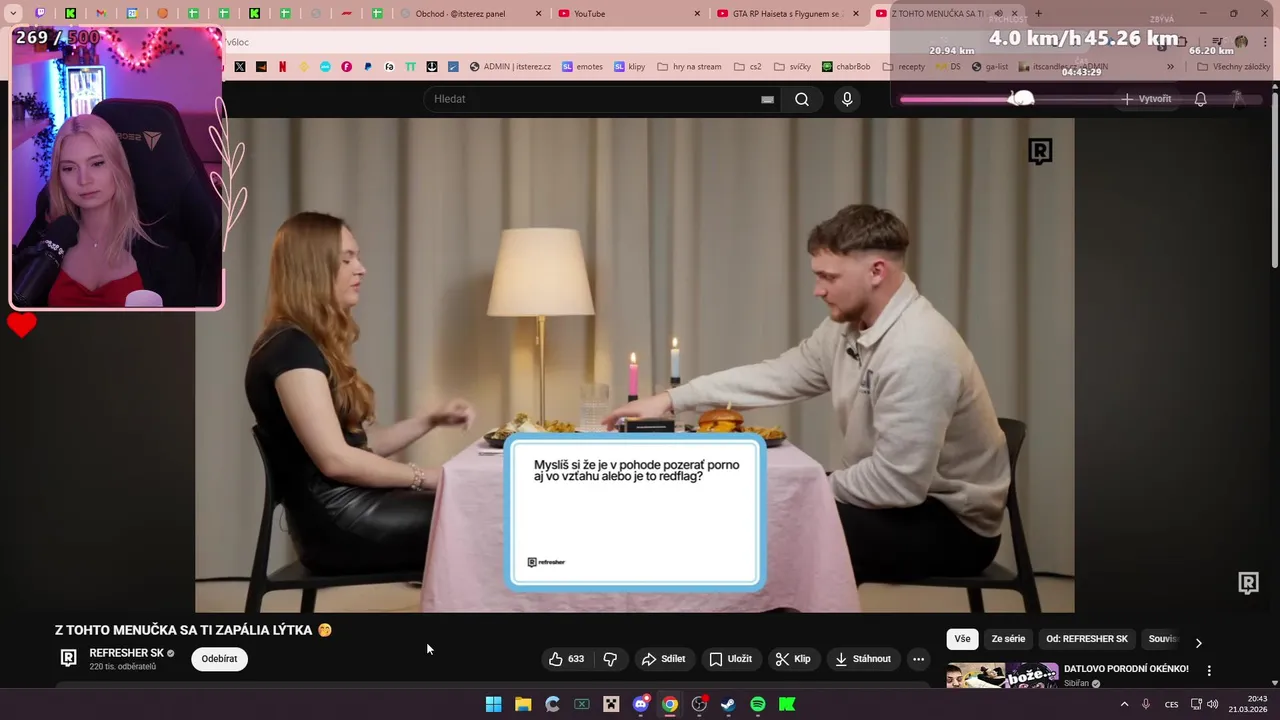Open OBS Studio from the taskbar
1280x720 pixels.
(699, 704)
